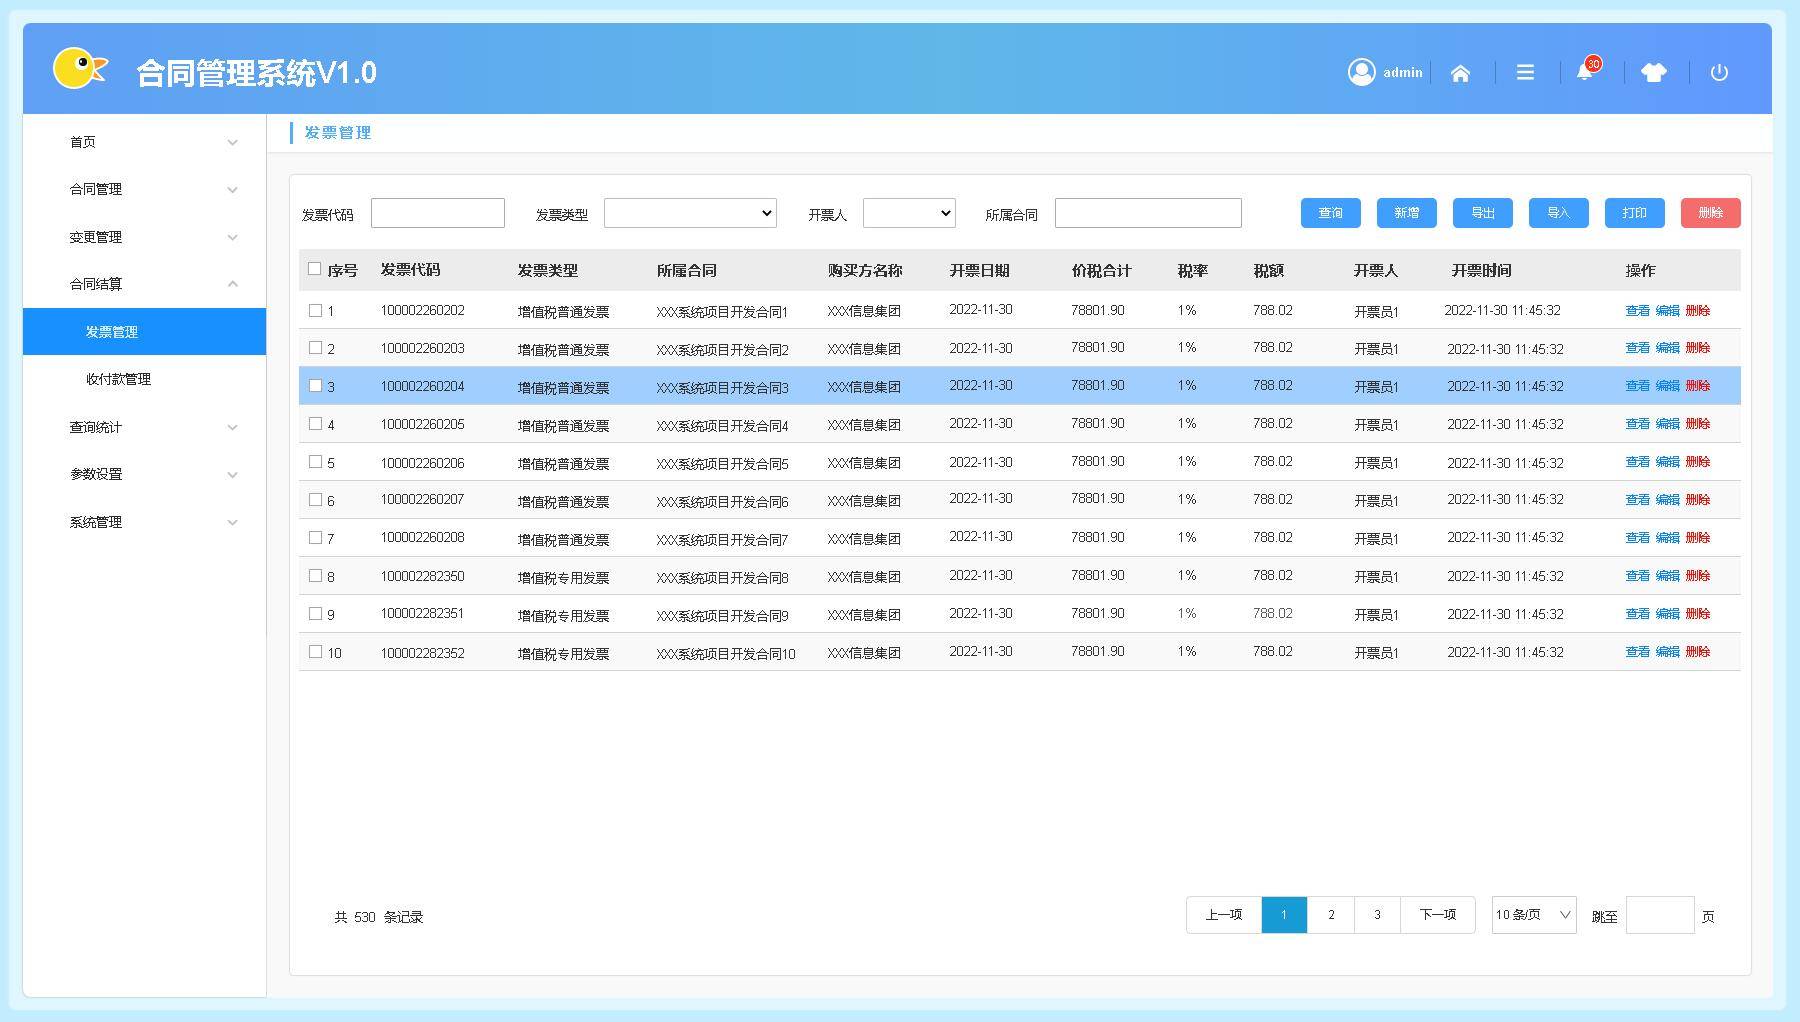Expand the 查询统计 sidebar chevron
This screenshot has width=1800, height=1022.
pyautogui.click(x=232, y=428)
